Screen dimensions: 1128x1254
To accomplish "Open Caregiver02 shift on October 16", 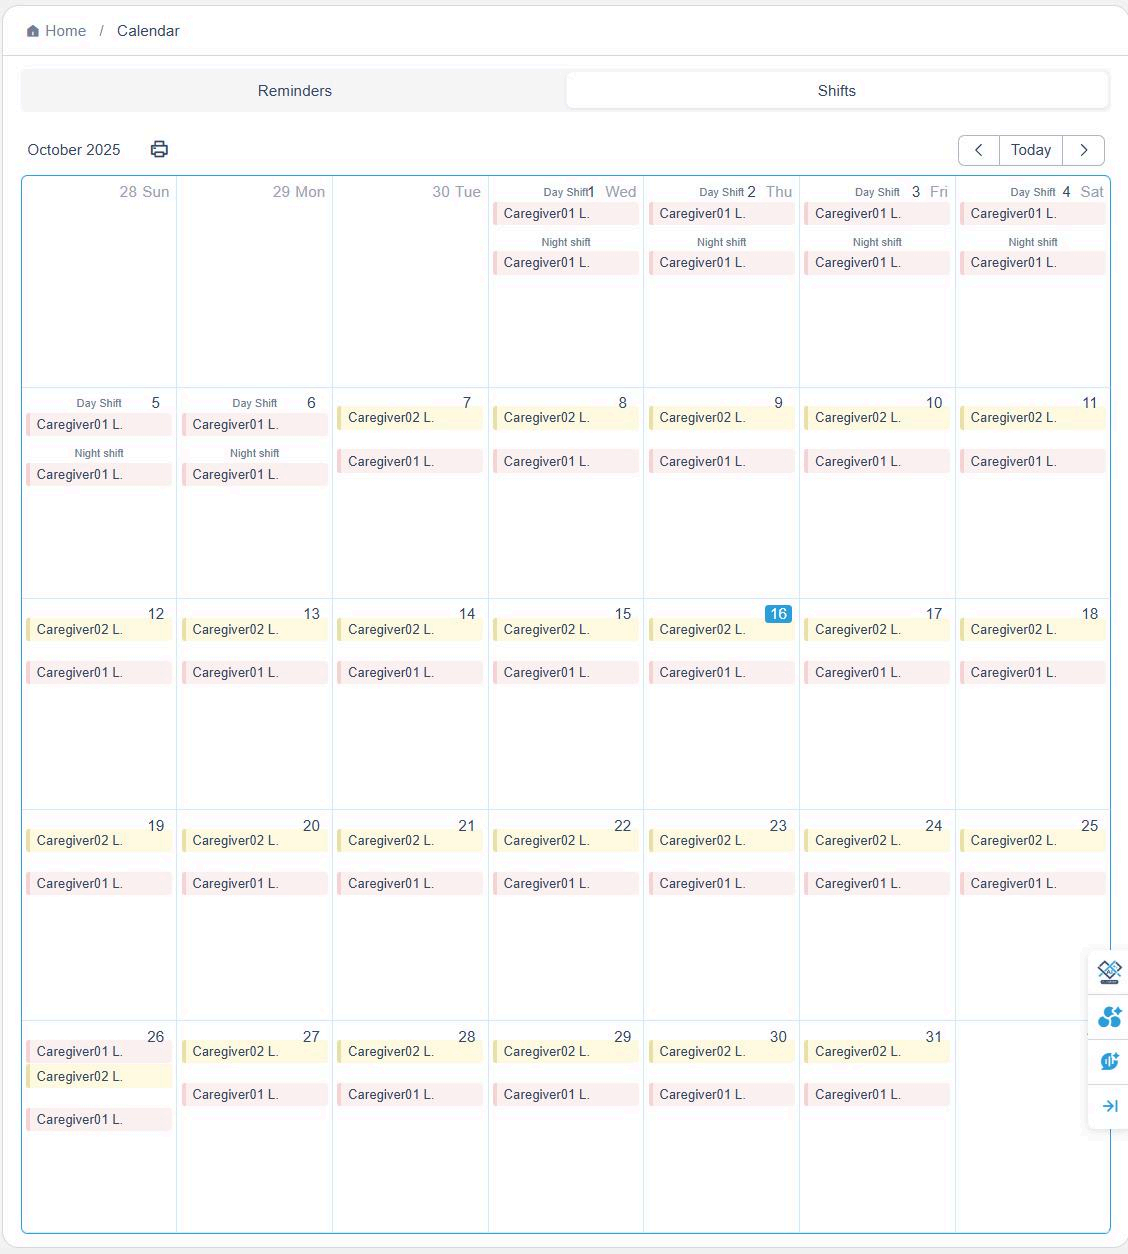I will pos(721,630).
